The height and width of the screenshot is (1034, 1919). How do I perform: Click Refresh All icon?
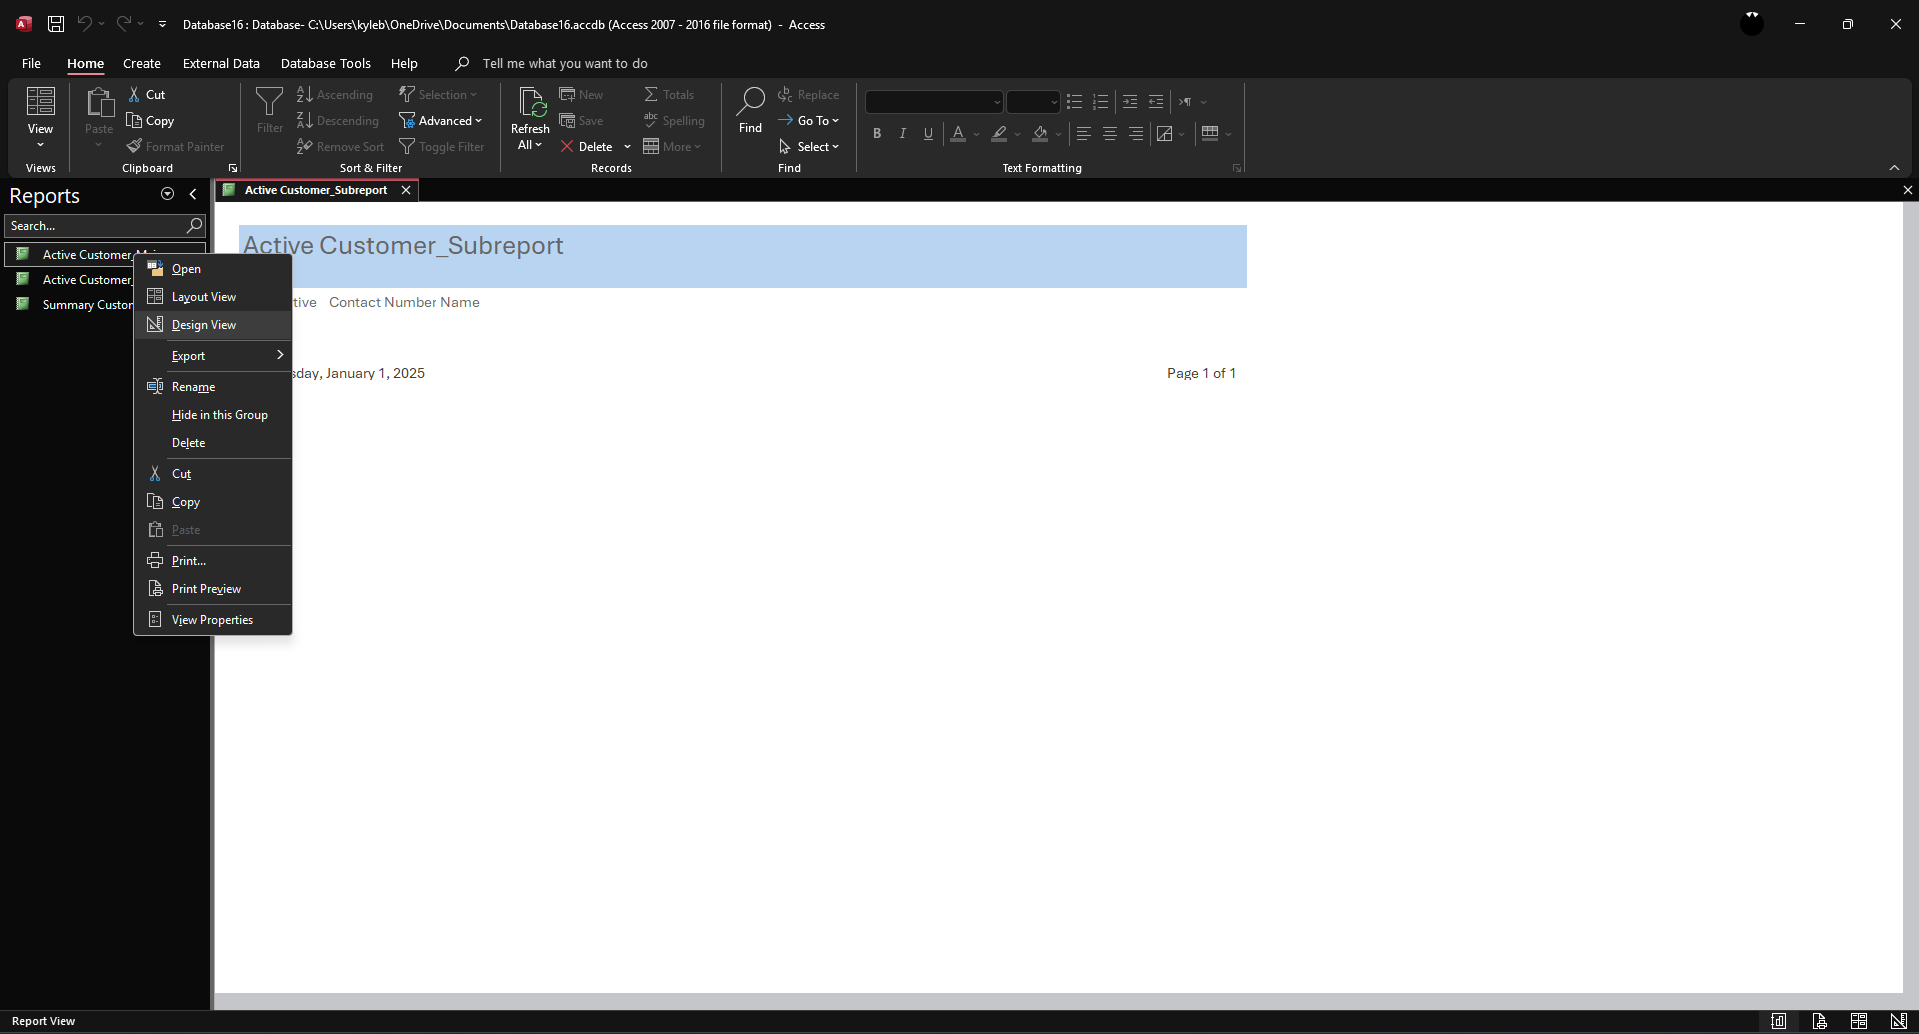[530, 118]
